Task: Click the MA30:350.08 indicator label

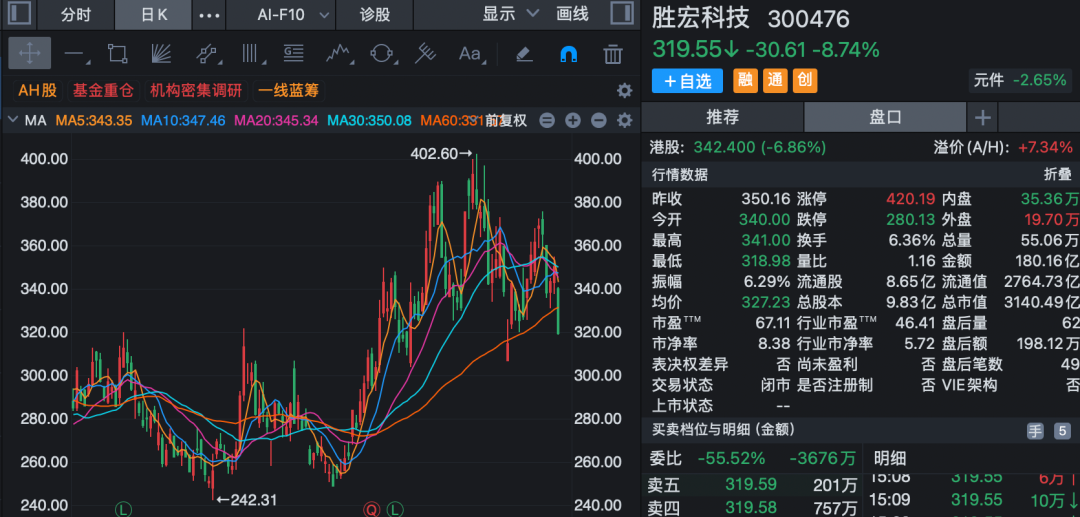Action: pos(369,120)
